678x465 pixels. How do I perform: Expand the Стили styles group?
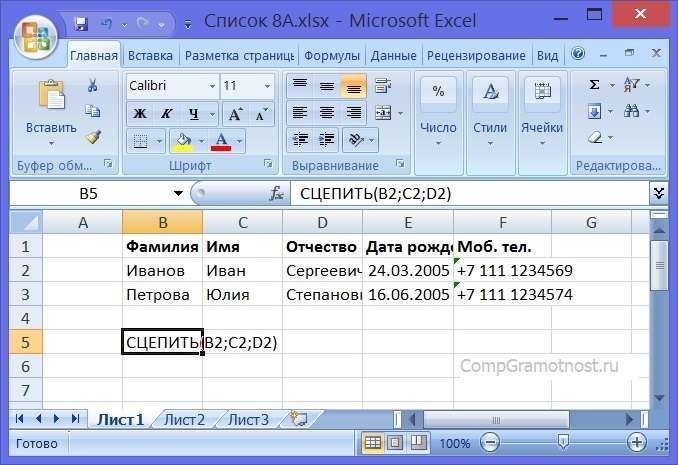click(490, 121)
